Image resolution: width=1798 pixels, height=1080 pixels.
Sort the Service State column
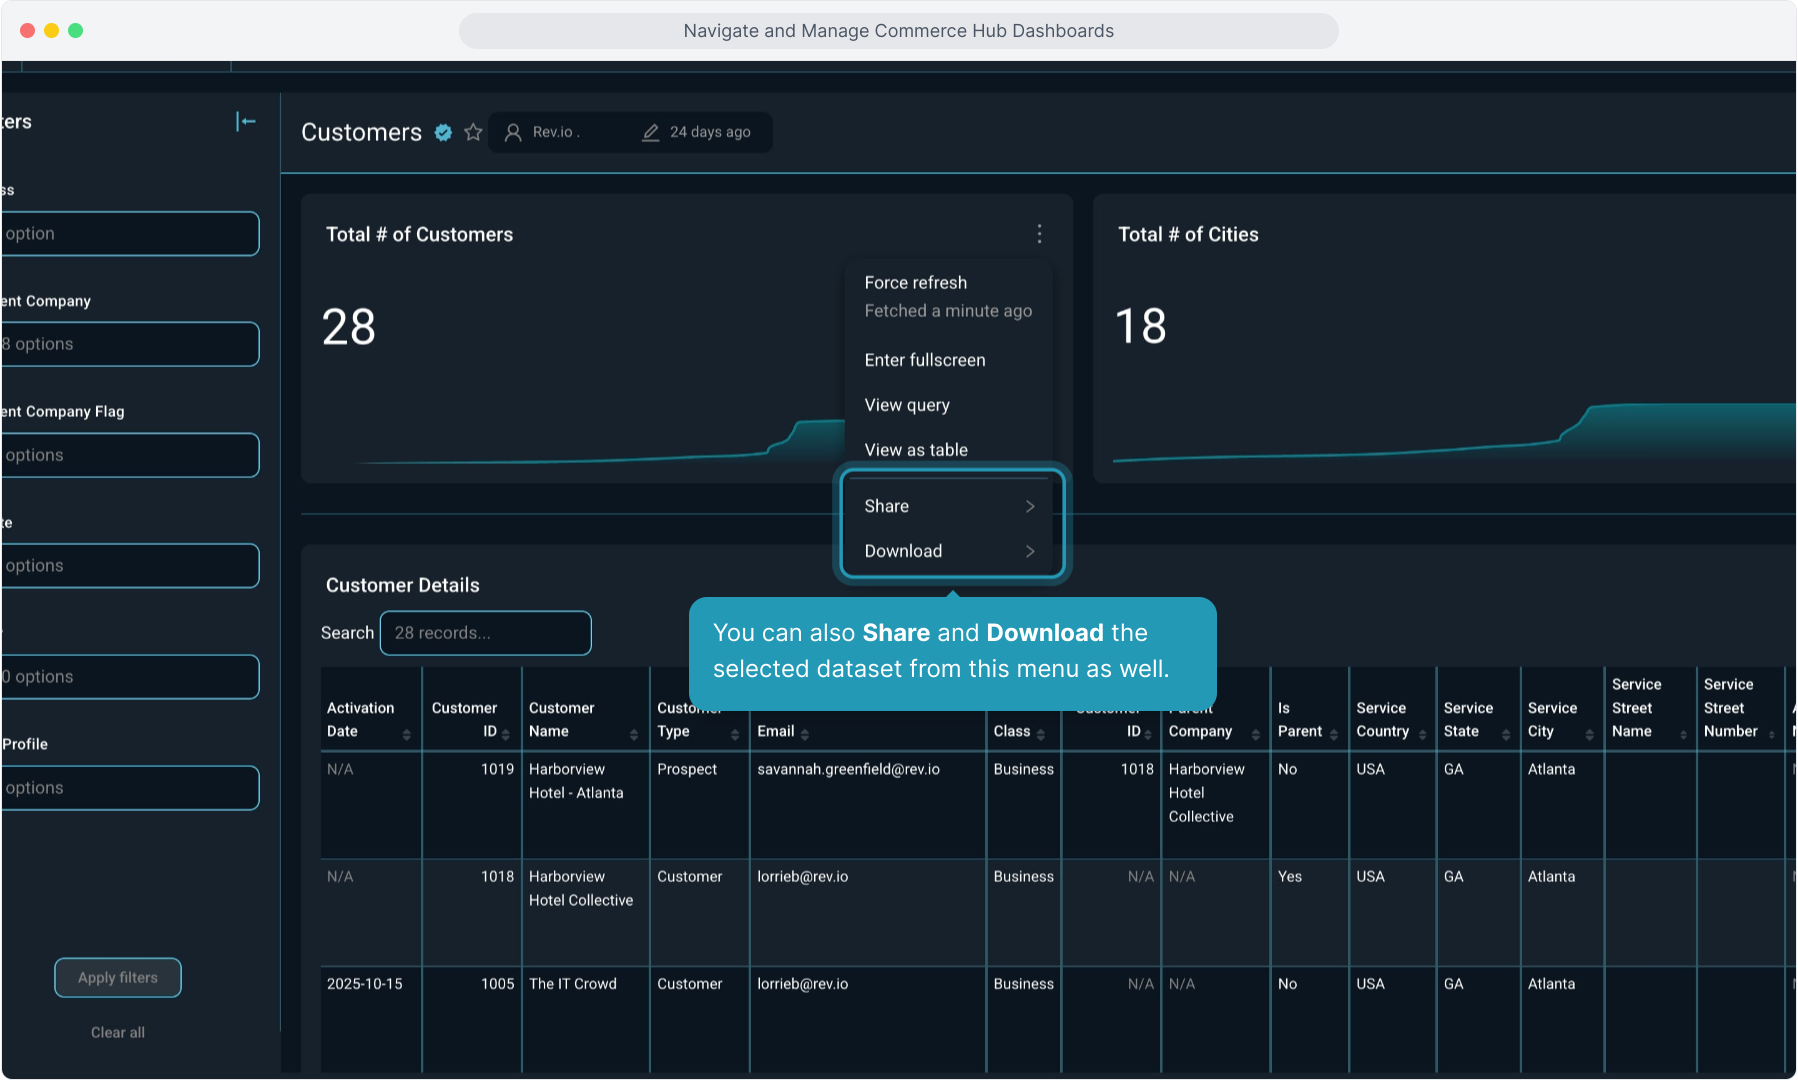coord(1505,735)
